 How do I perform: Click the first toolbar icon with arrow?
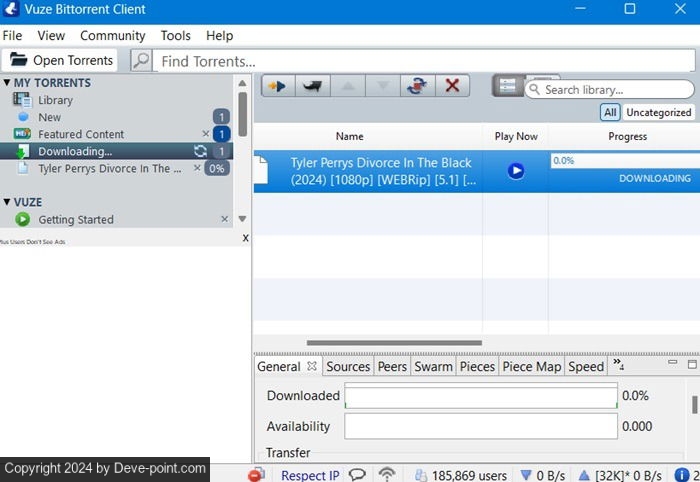coord(278,87)
